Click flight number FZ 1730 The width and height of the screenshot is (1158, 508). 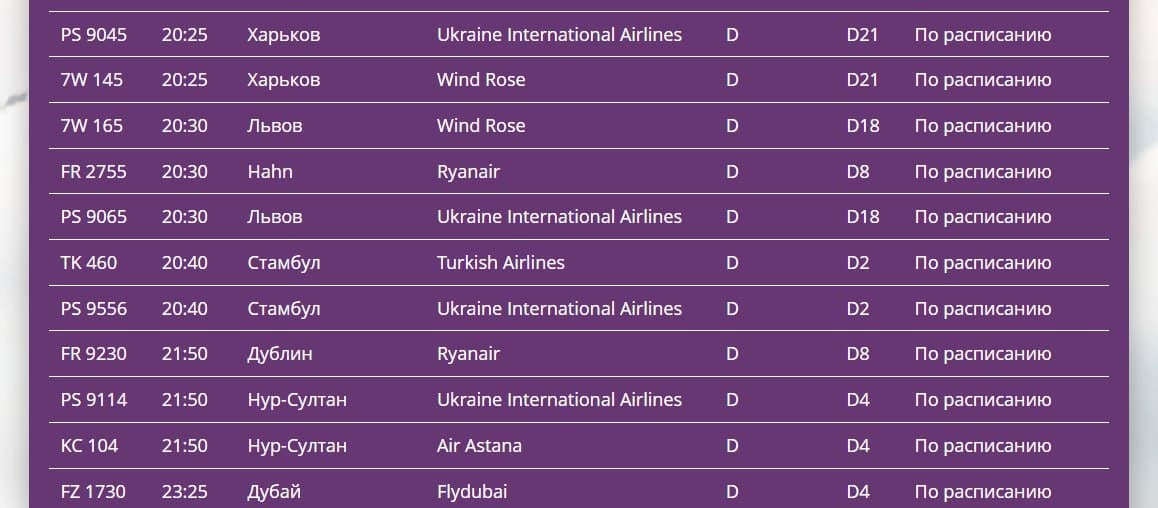pyautogui.click(x=93, y=492)
